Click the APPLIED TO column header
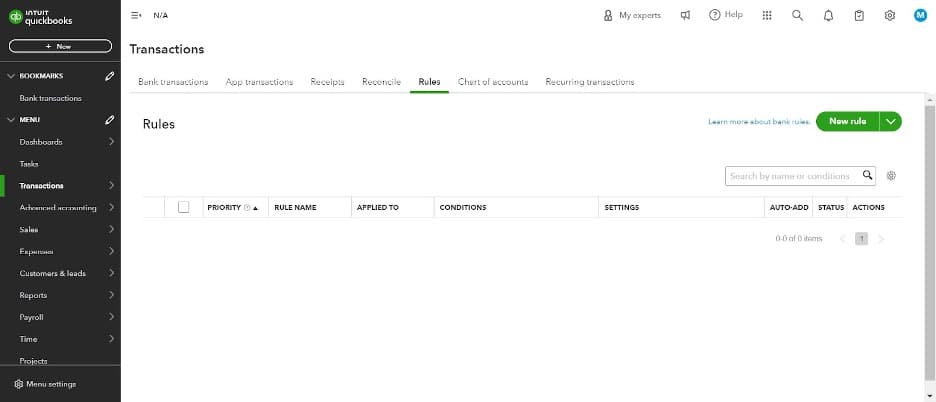The image size is (936, 402). pos(377,207)
